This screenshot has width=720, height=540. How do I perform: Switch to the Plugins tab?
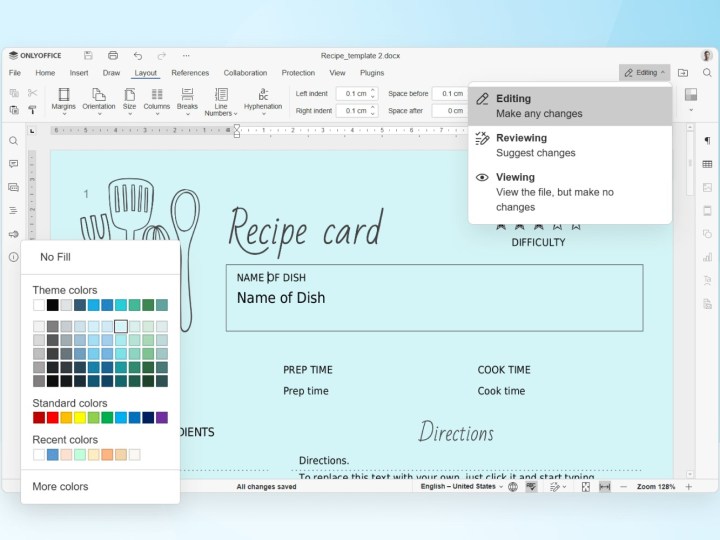372,73
